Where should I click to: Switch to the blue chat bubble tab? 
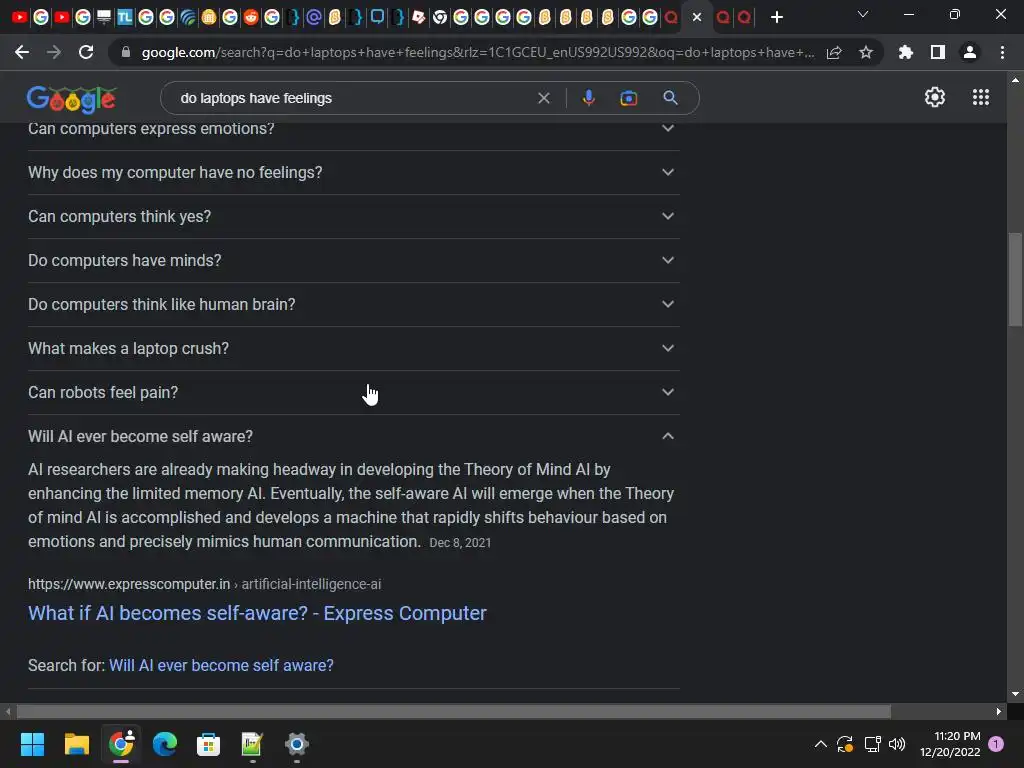[377, 18]
